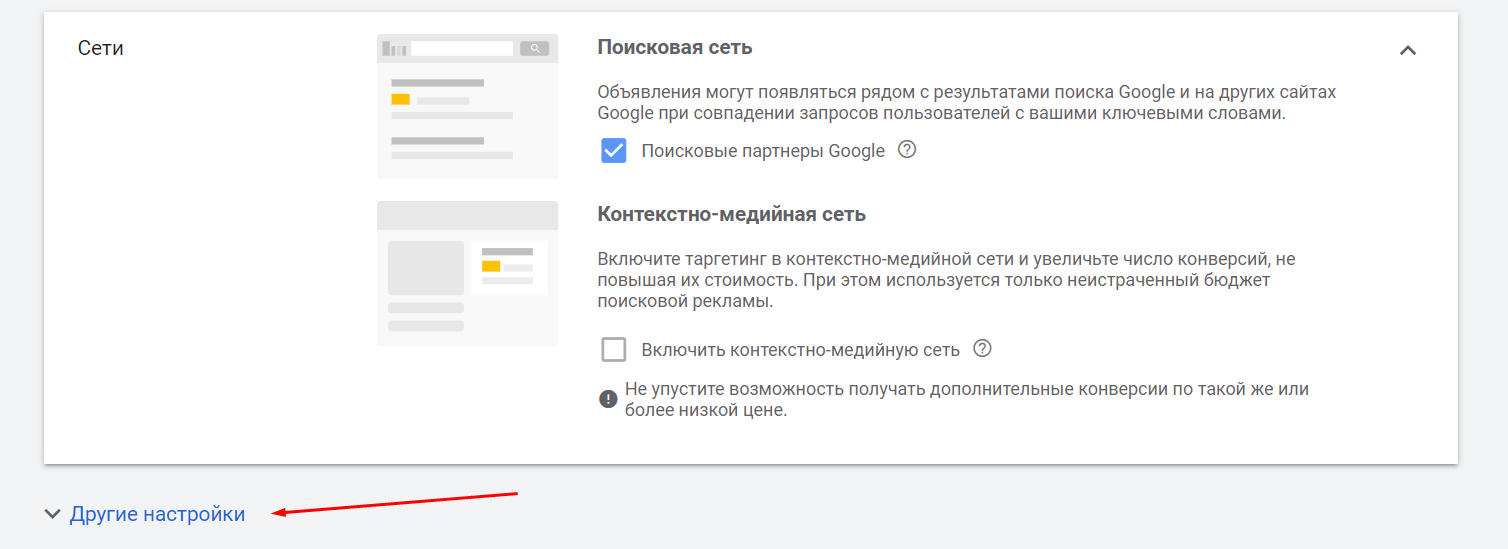The height and width of the screenshot is (549, 1508).
Task: Click the Поисковая сеть description paragraph
Action: click(x=965, y=103)
